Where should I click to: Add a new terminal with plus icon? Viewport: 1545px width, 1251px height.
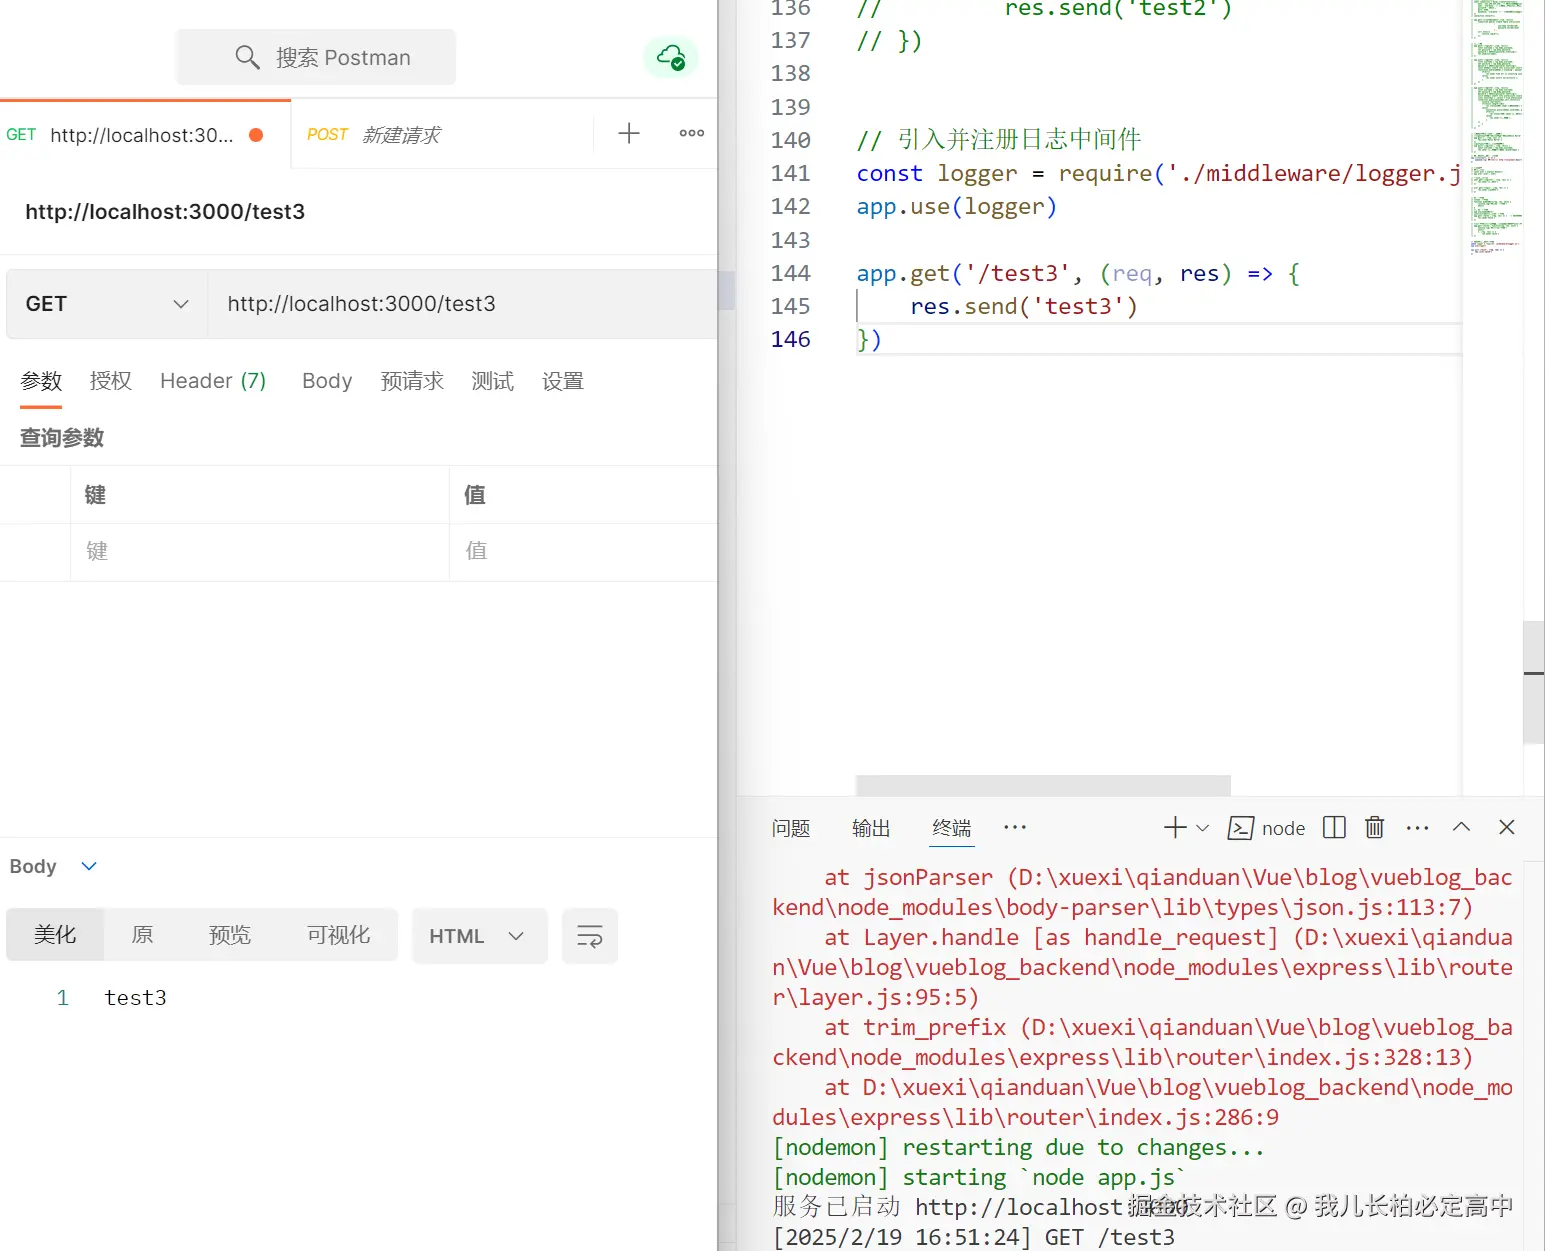[x=1175, y=827]
